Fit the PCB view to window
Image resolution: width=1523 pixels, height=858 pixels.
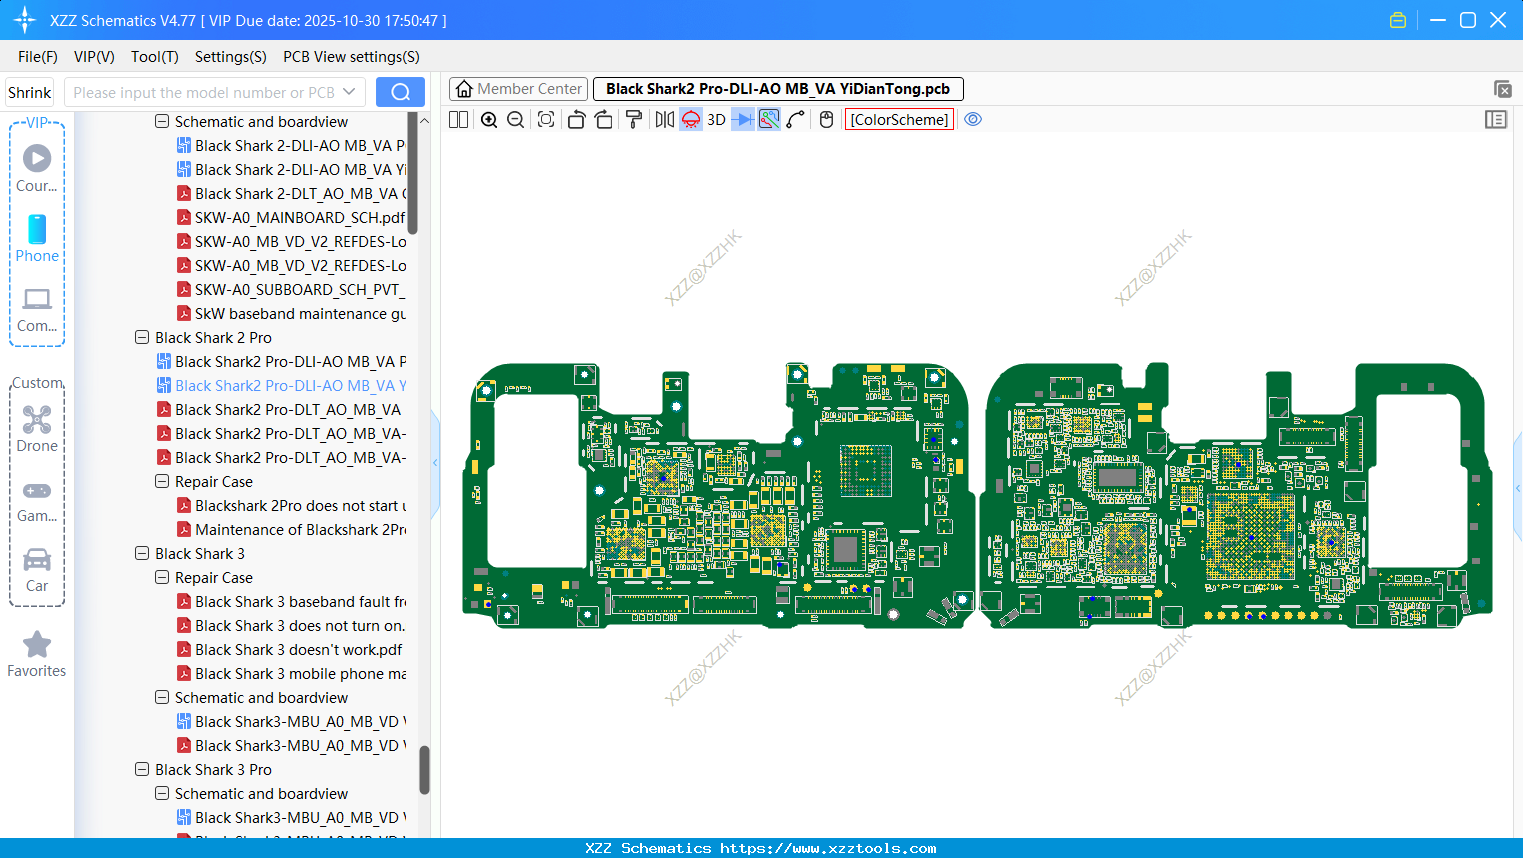pyautogui.click(x=546, y=120)
